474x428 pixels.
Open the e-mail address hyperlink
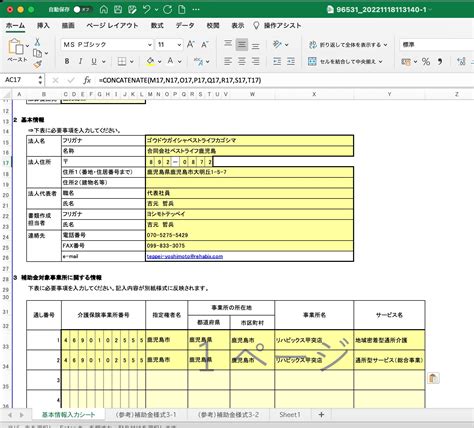pyautogui.click(x=185, y=256)
